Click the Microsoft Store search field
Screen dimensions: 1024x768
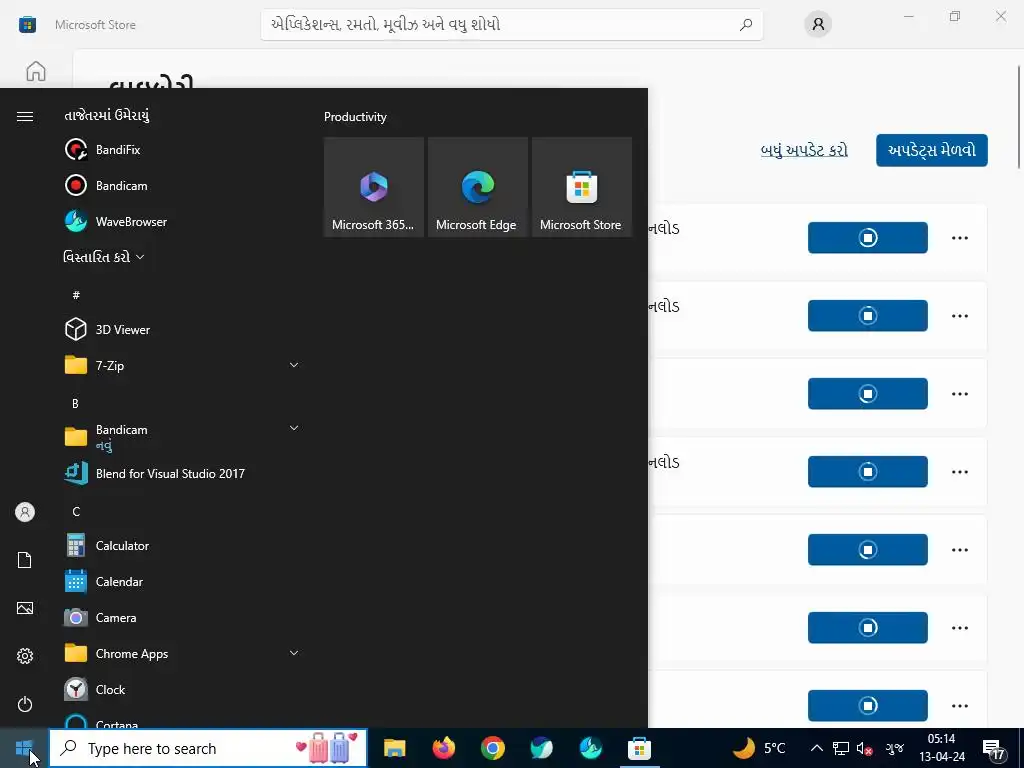511,25
